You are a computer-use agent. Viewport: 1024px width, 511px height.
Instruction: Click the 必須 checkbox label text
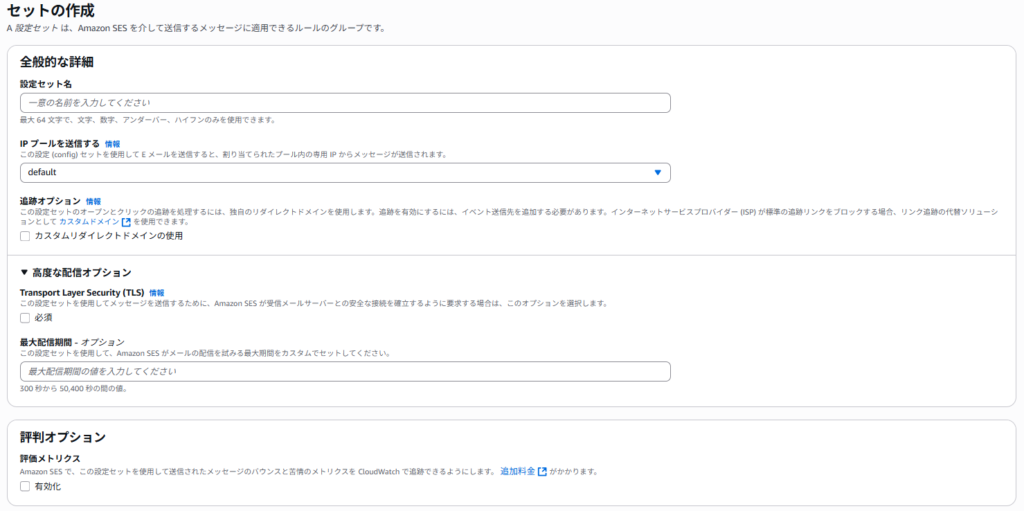[x=43, y=318]
